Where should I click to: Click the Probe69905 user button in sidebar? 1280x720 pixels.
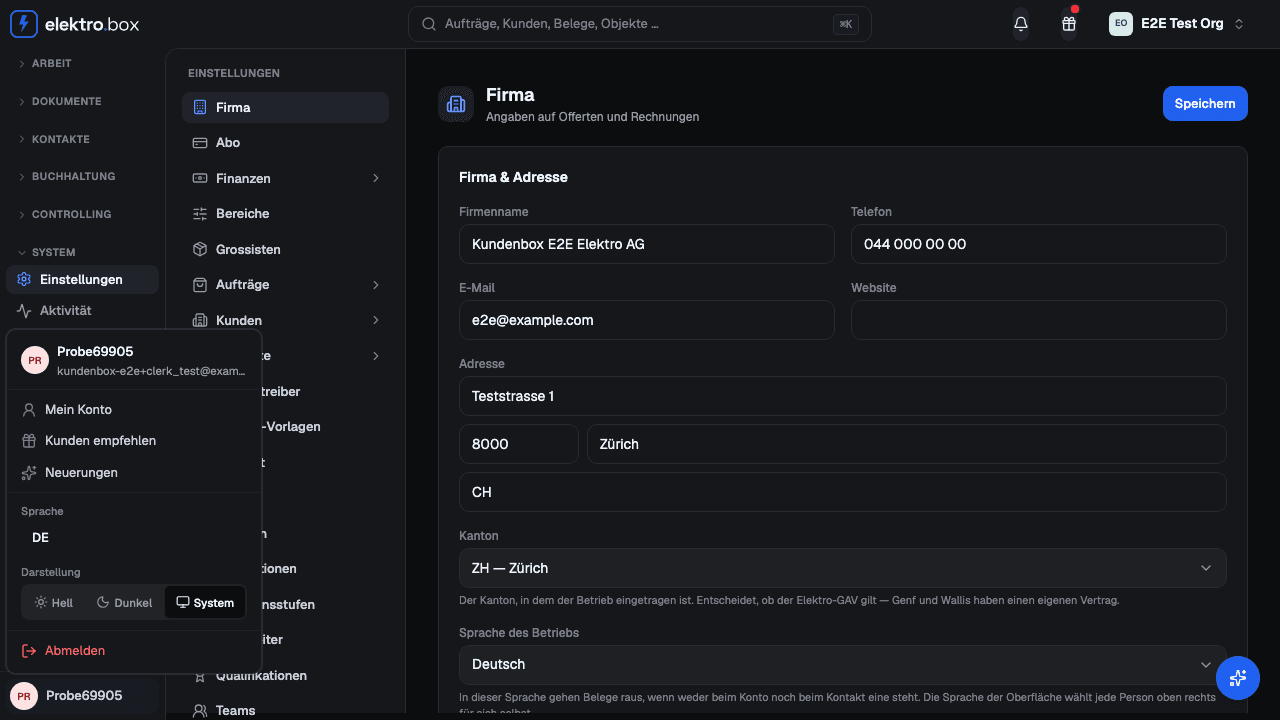click(x=82, y=695)
